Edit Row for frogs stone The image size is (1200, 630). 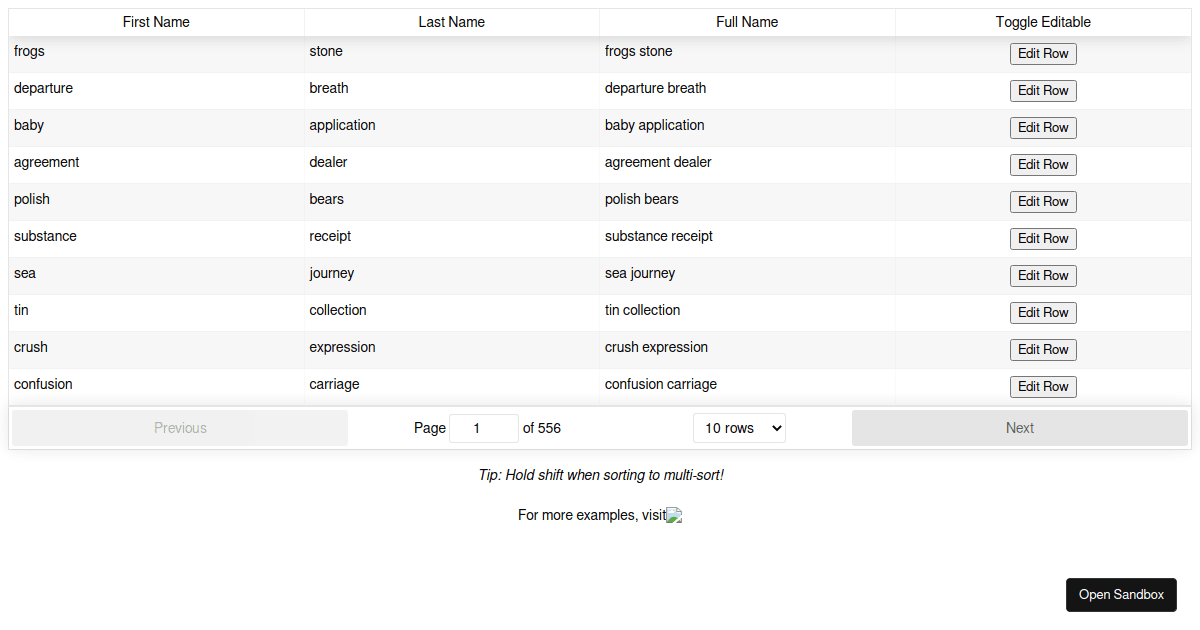click(x=1043, y=53)
